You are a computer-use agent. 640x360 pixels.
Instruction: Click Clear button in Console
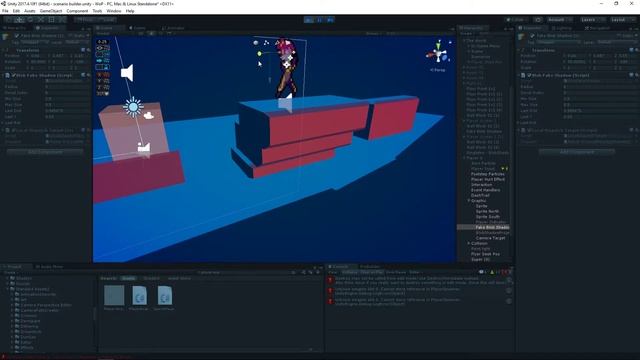pyautogui.click(x=333, y=272)
